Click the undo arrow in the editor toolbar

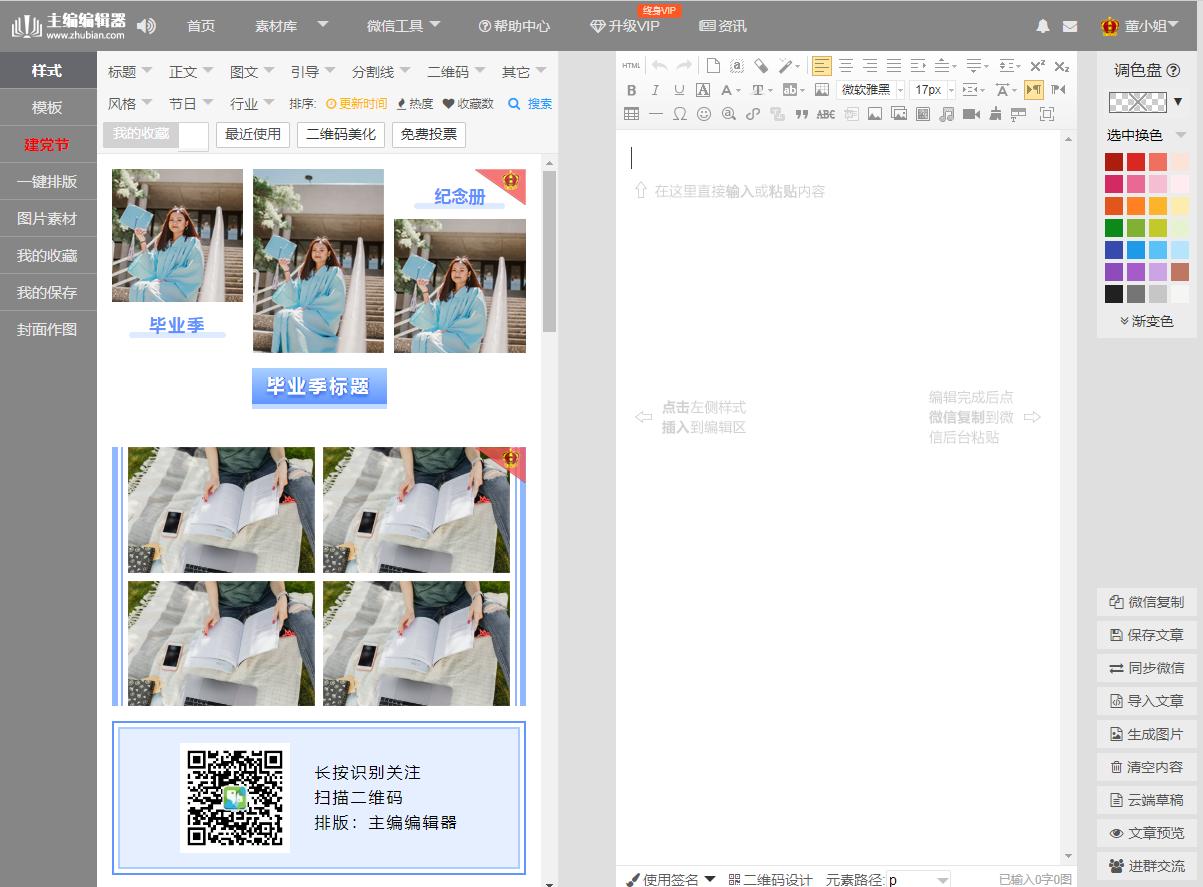(658, 65)
